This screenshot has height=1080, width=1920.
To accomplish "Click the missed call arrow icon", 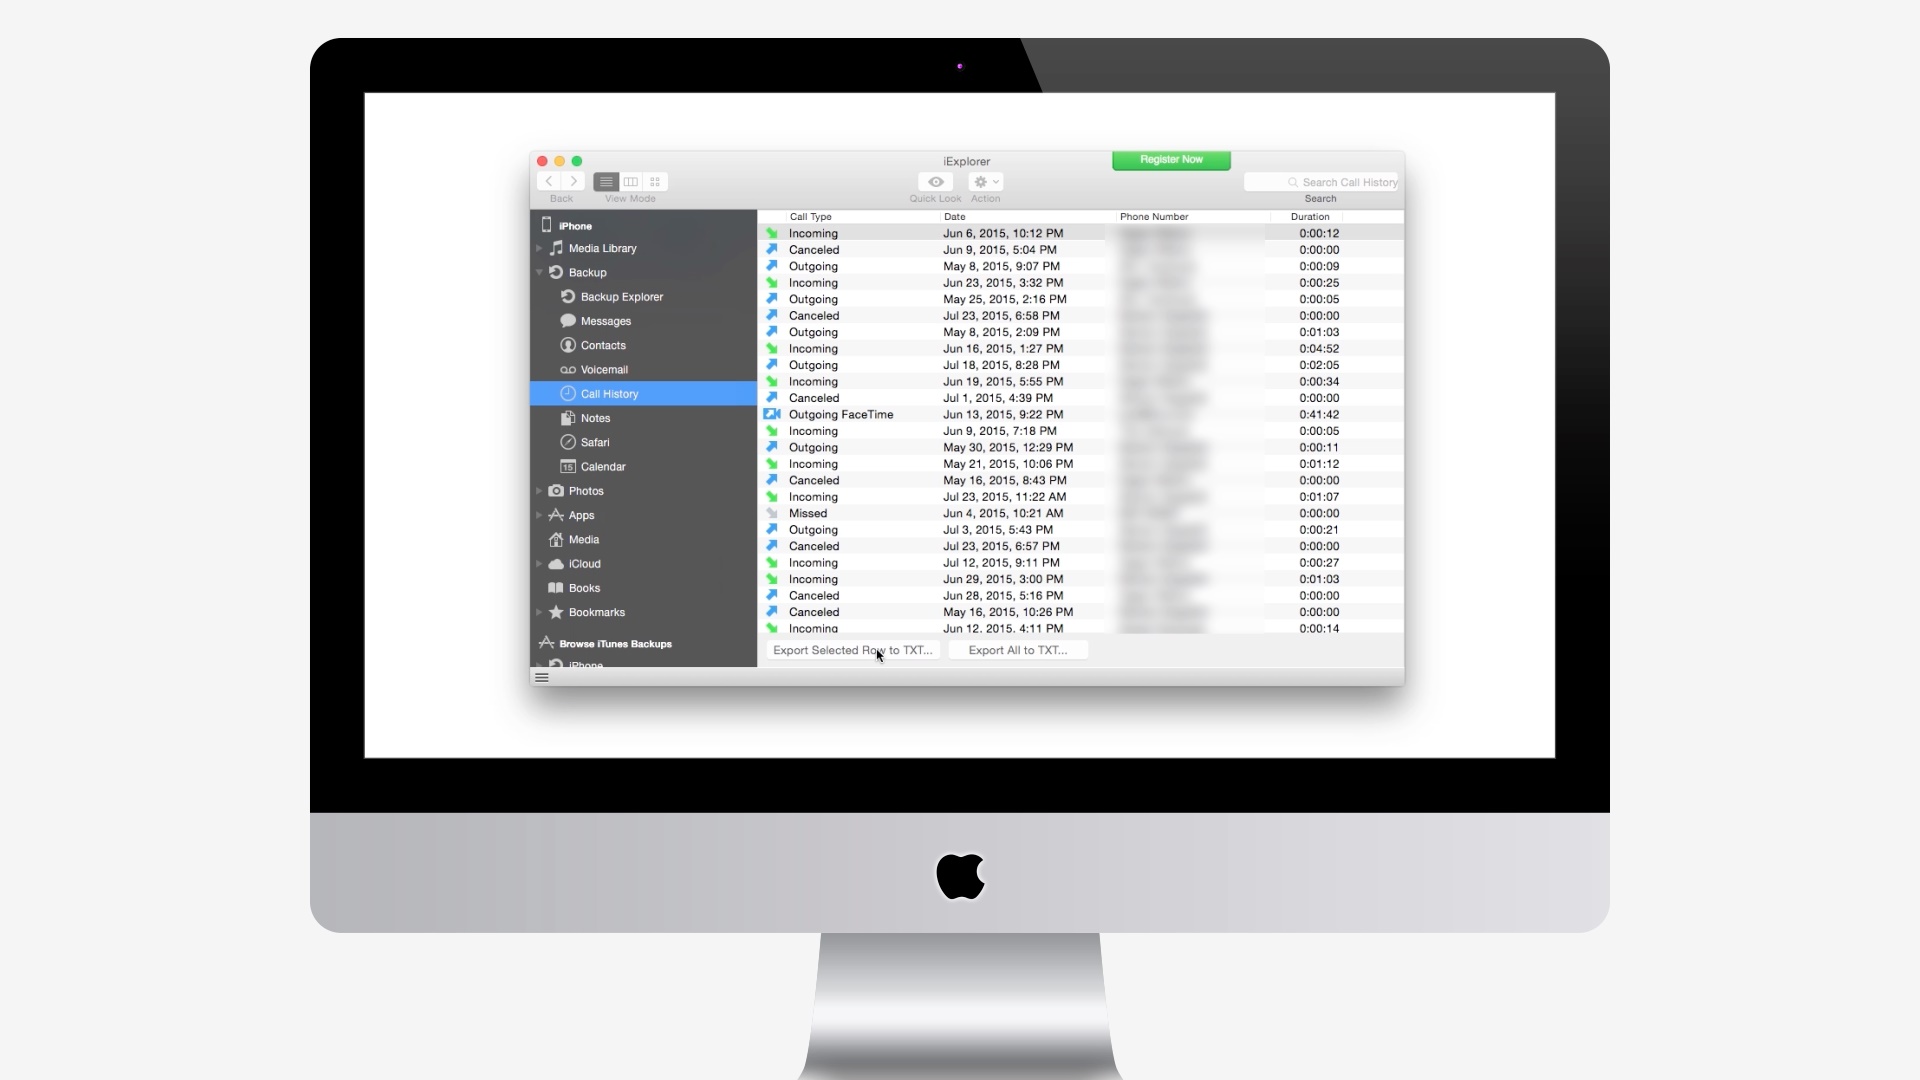I will 772,513.
